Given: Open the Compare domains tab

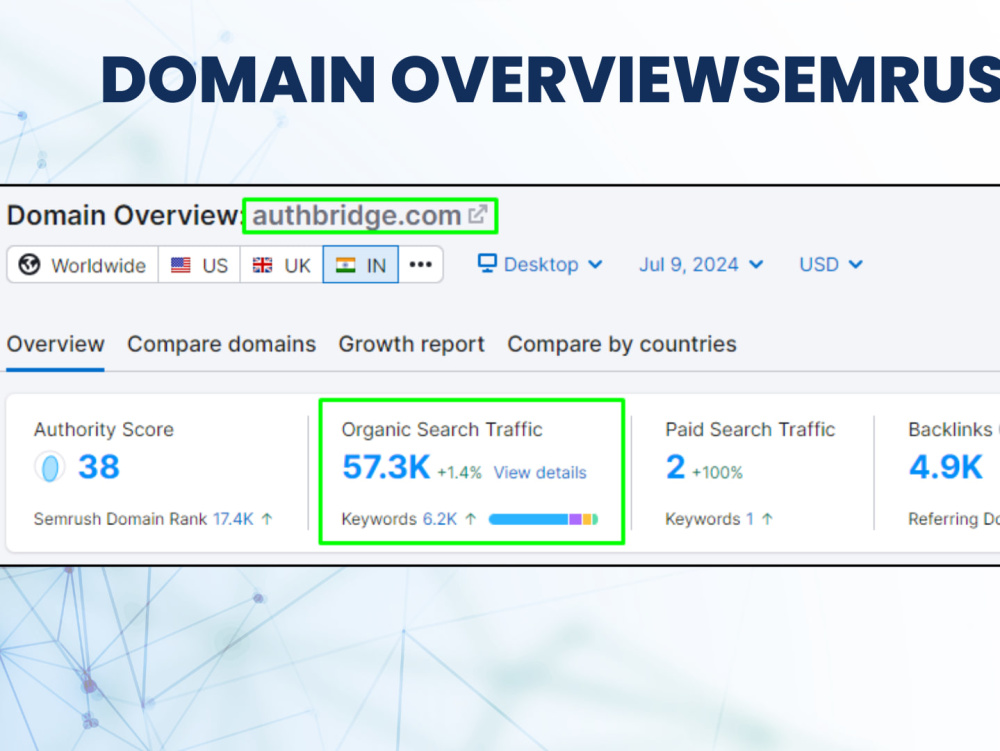Looking at the screenshot, I should point(221,344).
